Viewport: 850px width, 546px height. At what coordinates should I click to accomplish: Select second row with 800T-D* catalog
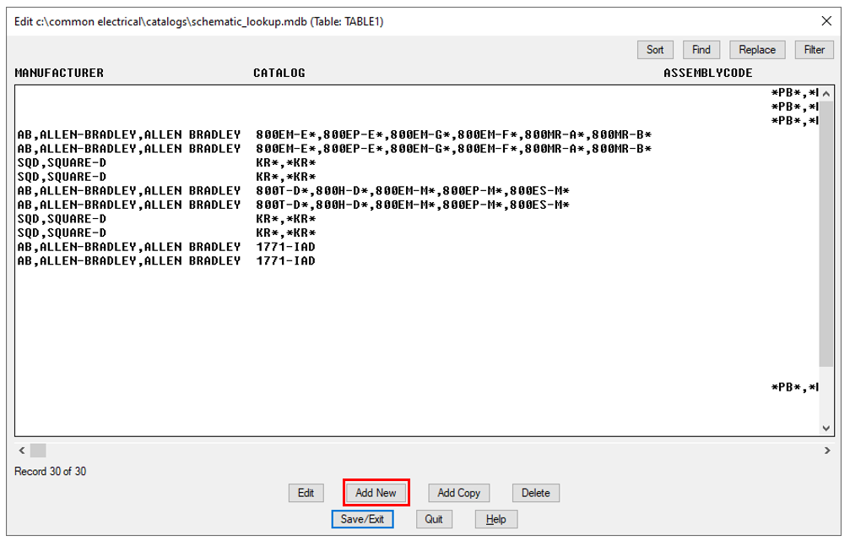[x=416, y=205]
